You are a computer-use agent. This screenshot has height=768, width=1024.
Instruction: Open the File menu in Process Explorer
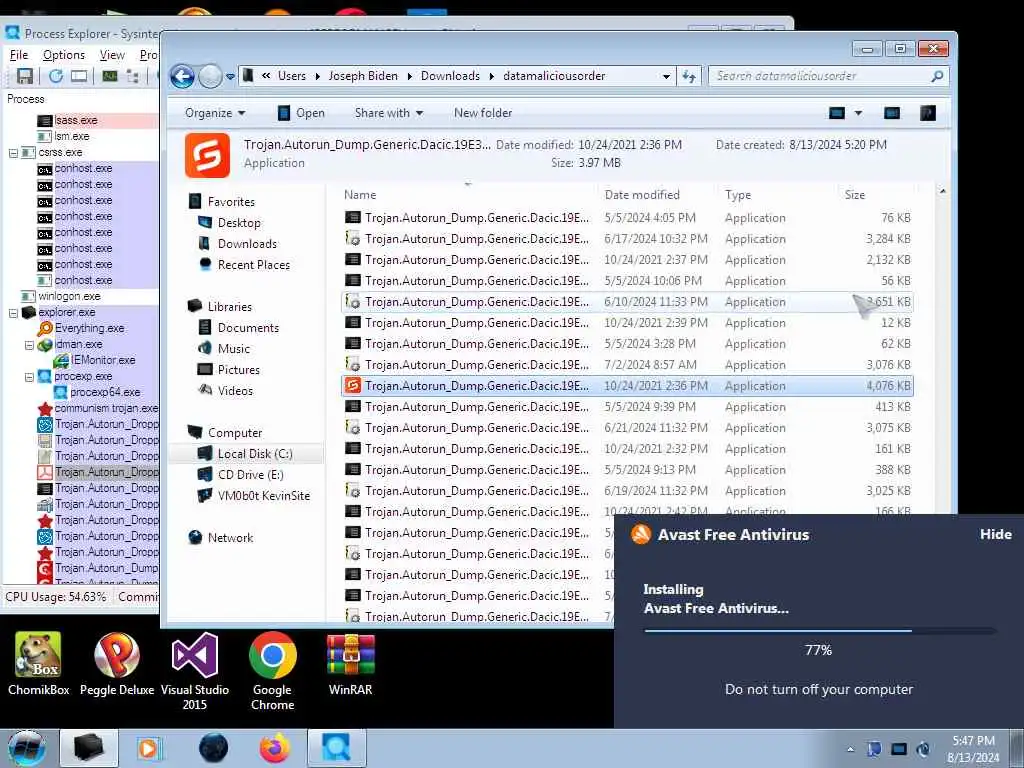tap(19, 55)
